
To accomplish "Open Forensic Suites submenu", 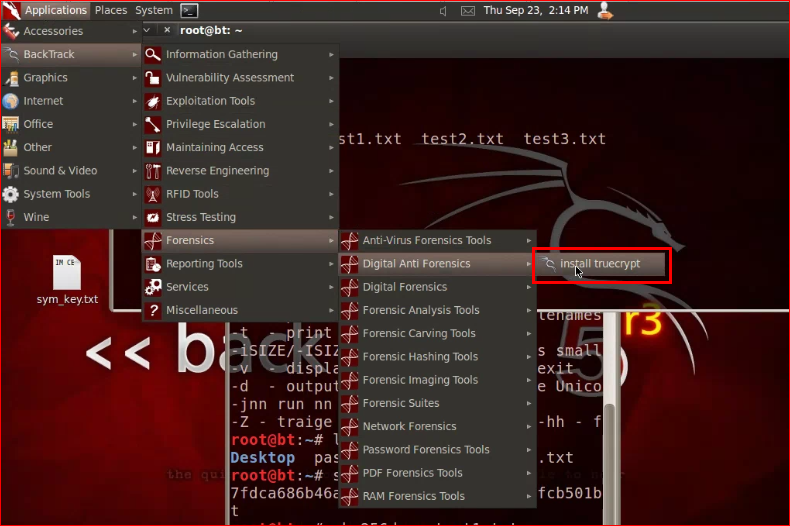I will 437,403.
